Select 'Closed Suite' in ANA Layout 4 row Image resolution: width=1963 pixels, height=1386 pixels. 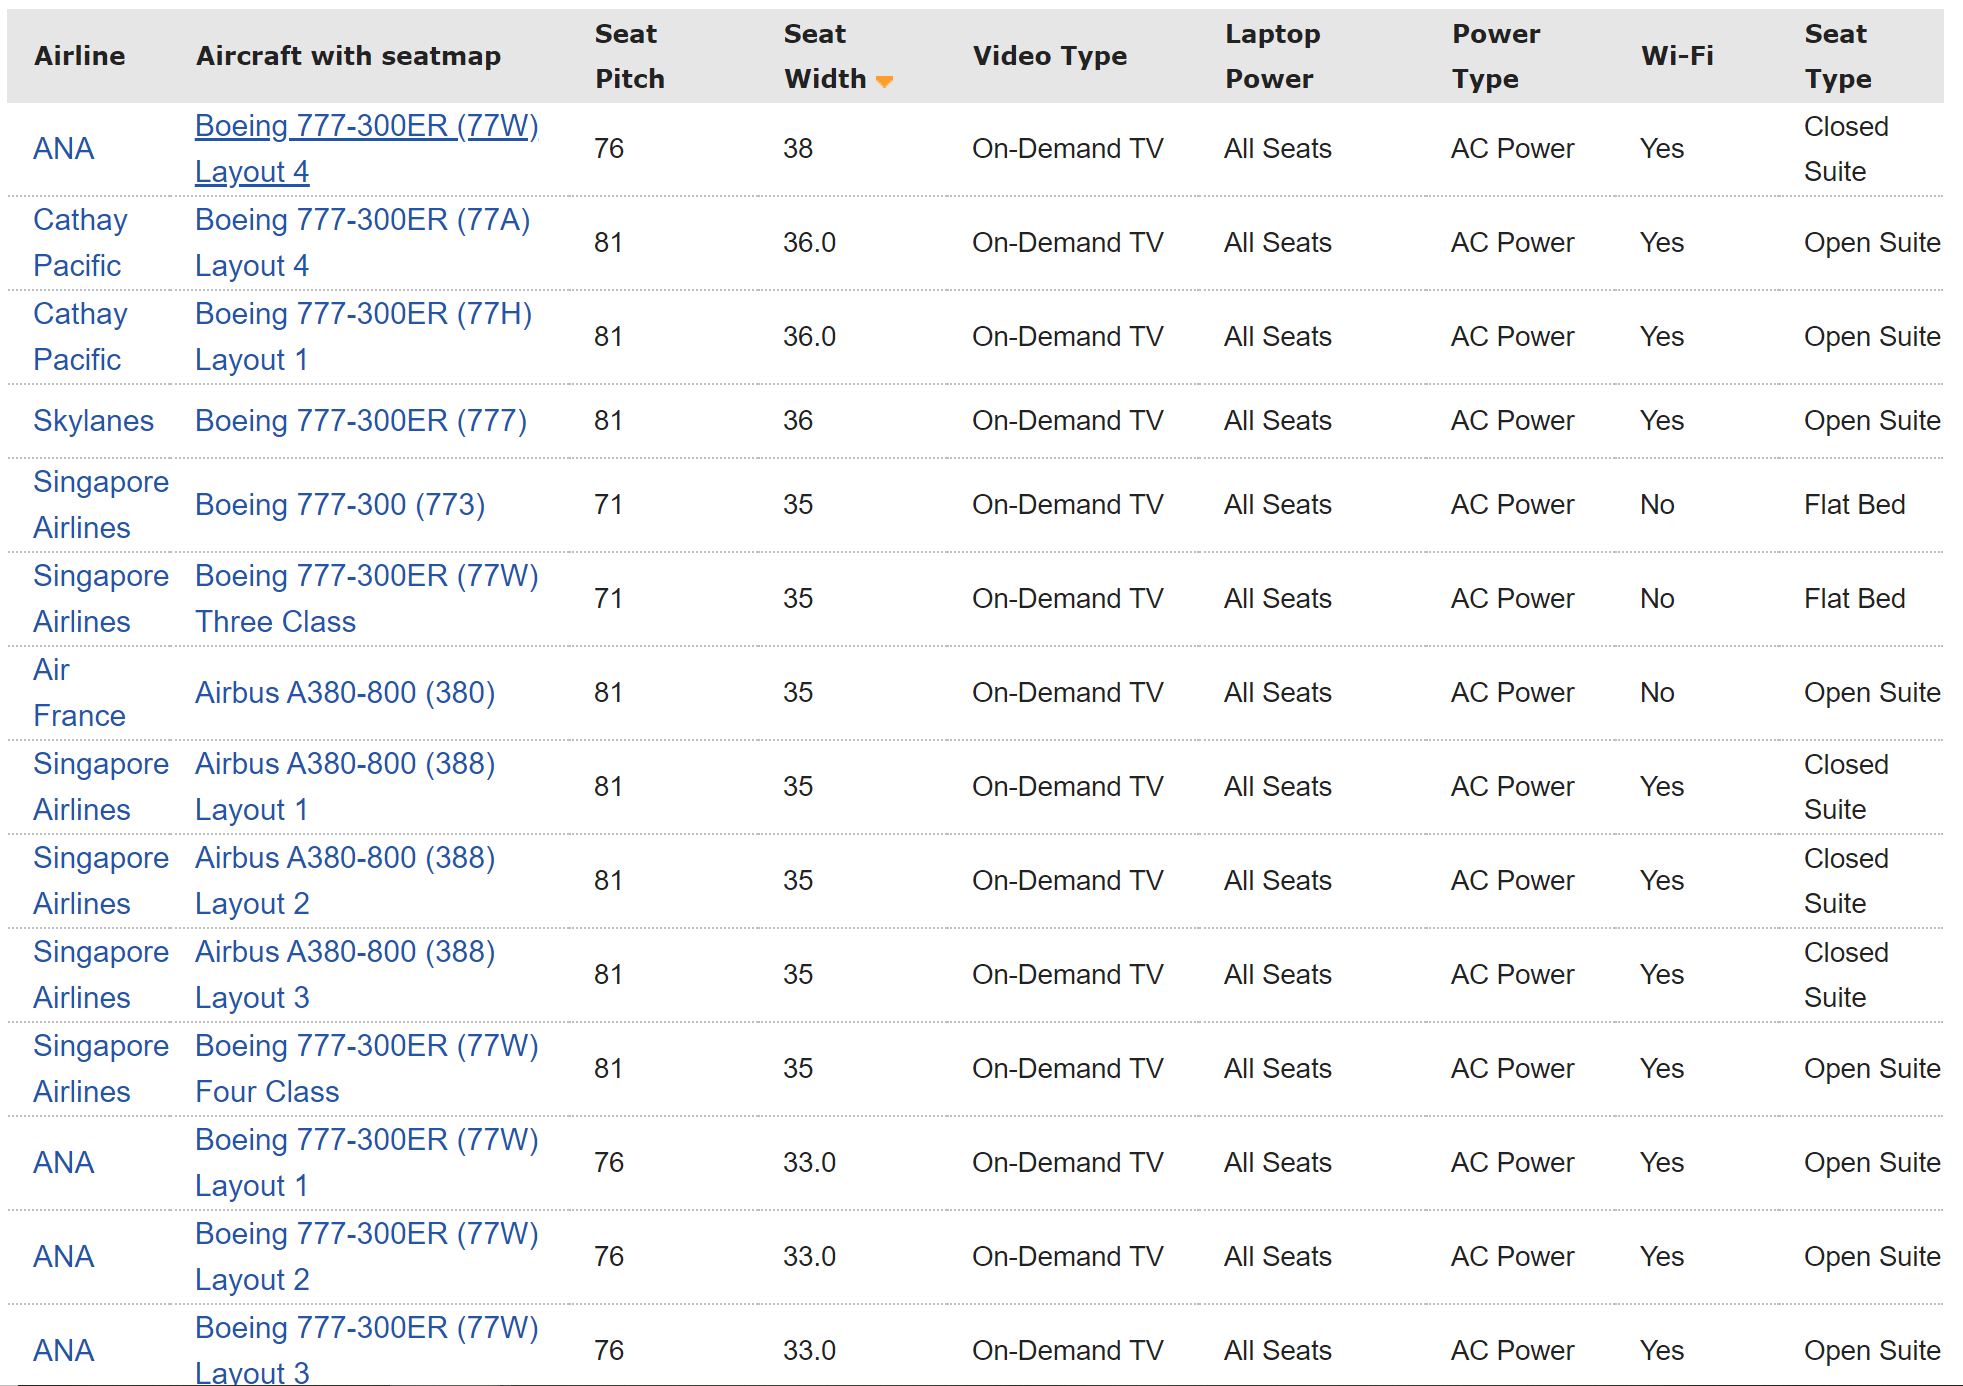(x=1846, y=149)
